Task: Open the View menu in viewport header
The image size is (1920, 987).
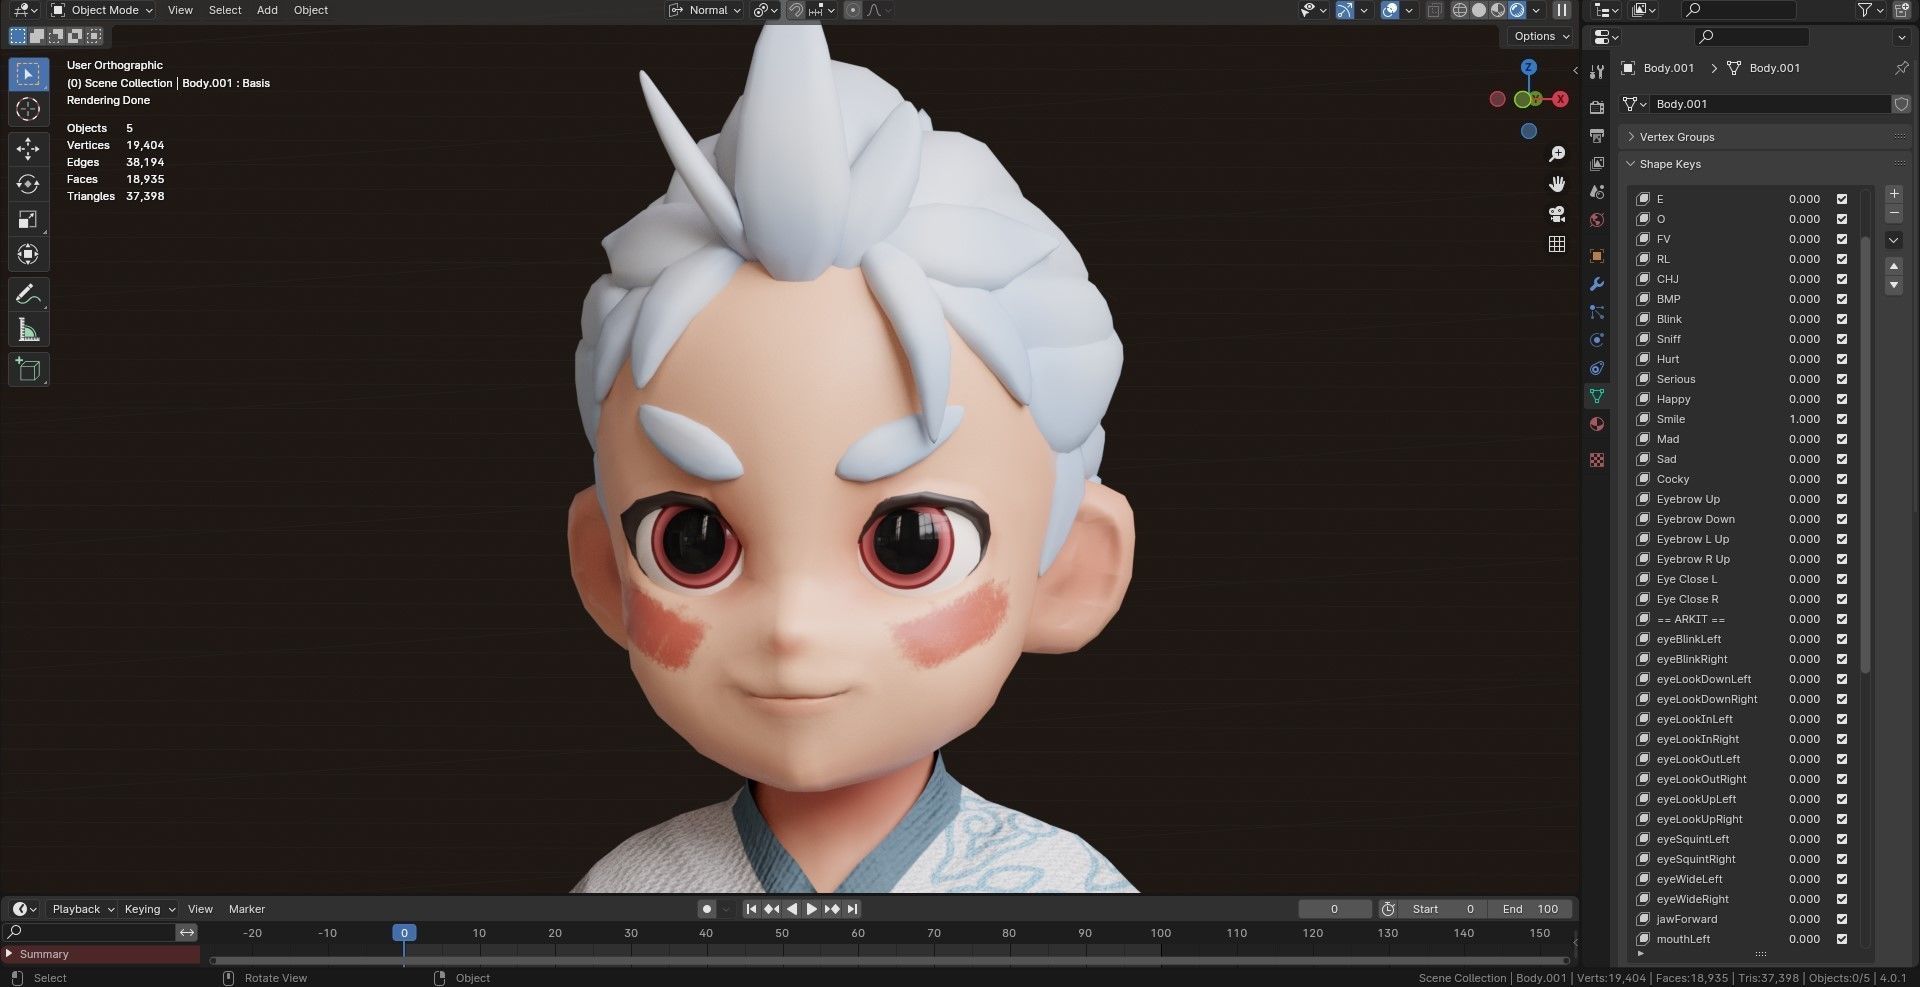Action: (180, 10)
